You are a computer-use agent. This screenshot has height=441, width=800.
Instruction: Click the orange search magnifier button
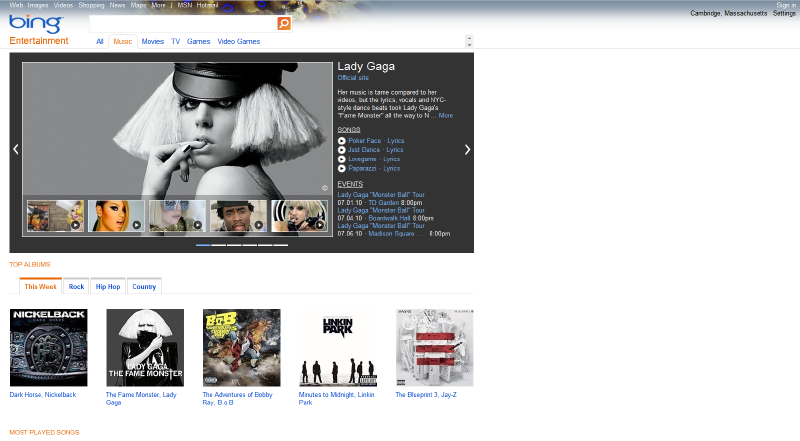(x=284, y=23)
